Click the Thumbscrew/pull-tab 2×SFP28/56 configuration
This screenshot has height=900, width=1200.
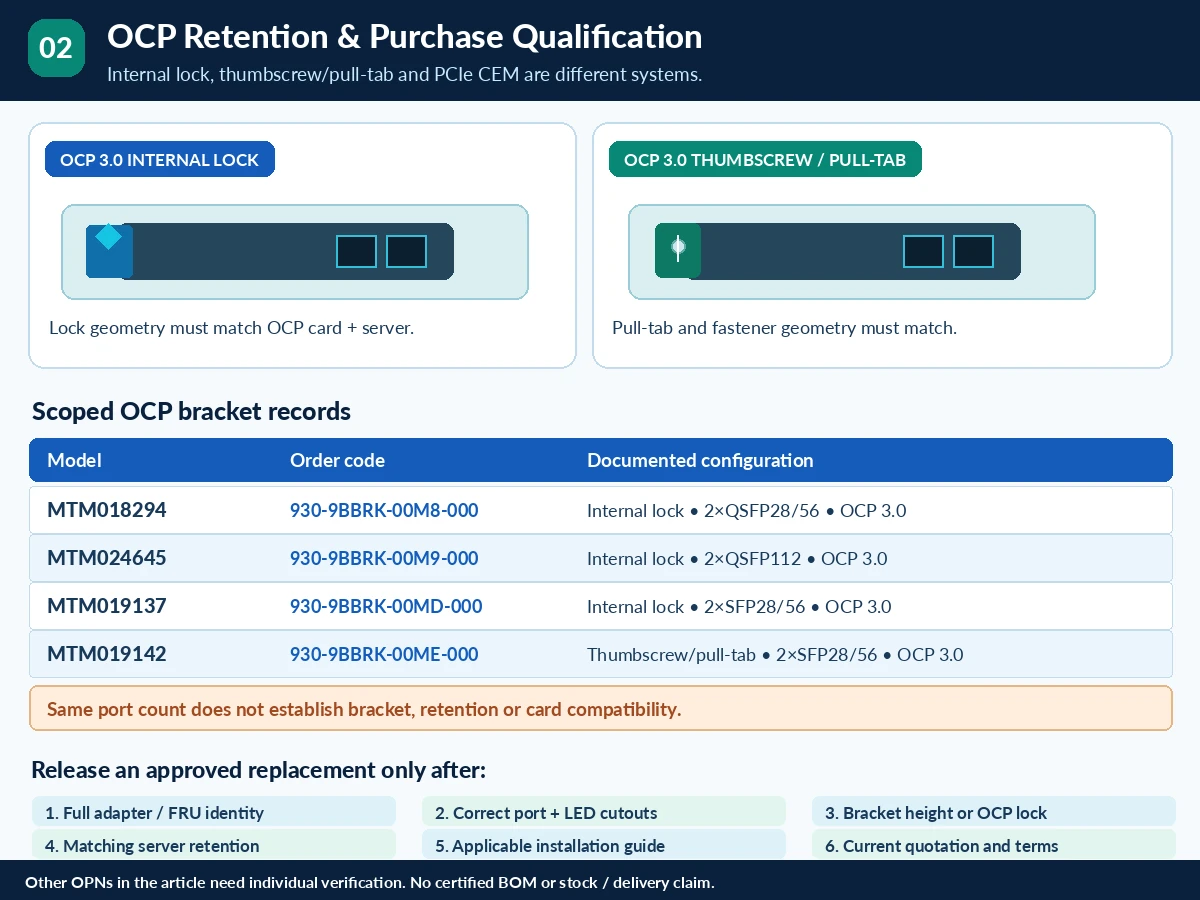[775, 655]
